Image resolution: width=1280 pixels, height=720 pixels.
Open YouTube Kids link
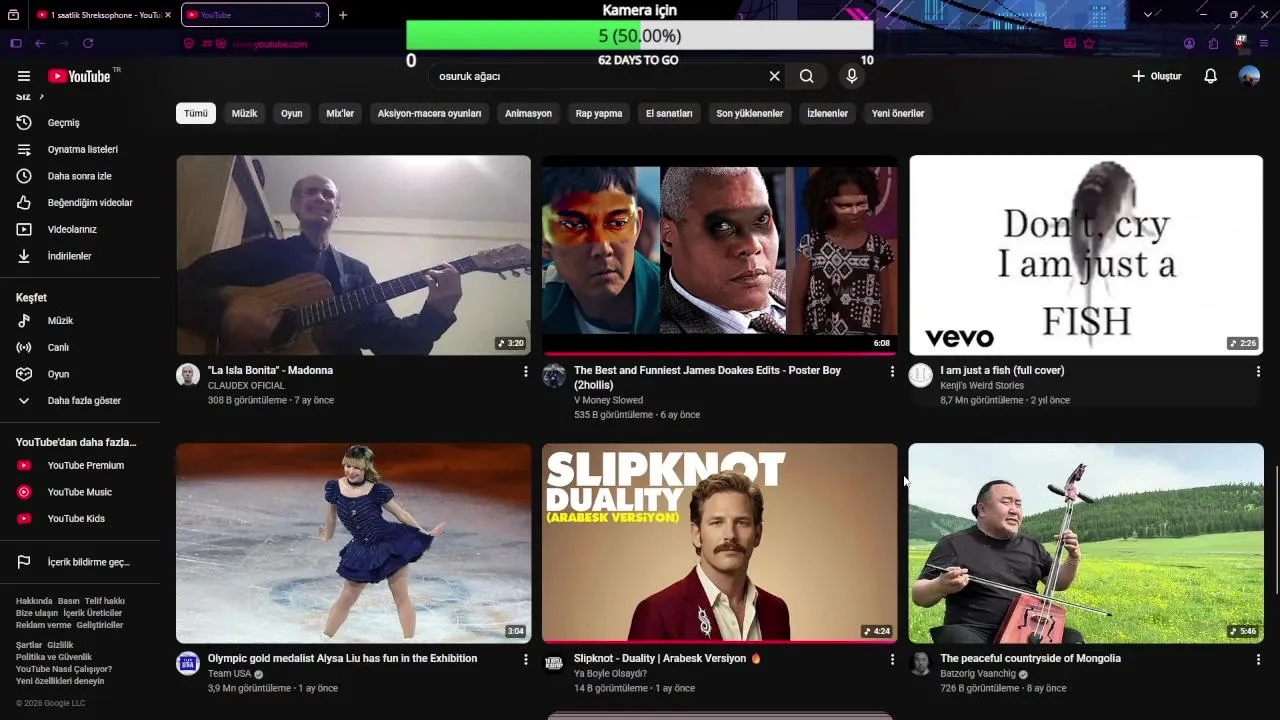pyautogui.click(x=80, y=519)
